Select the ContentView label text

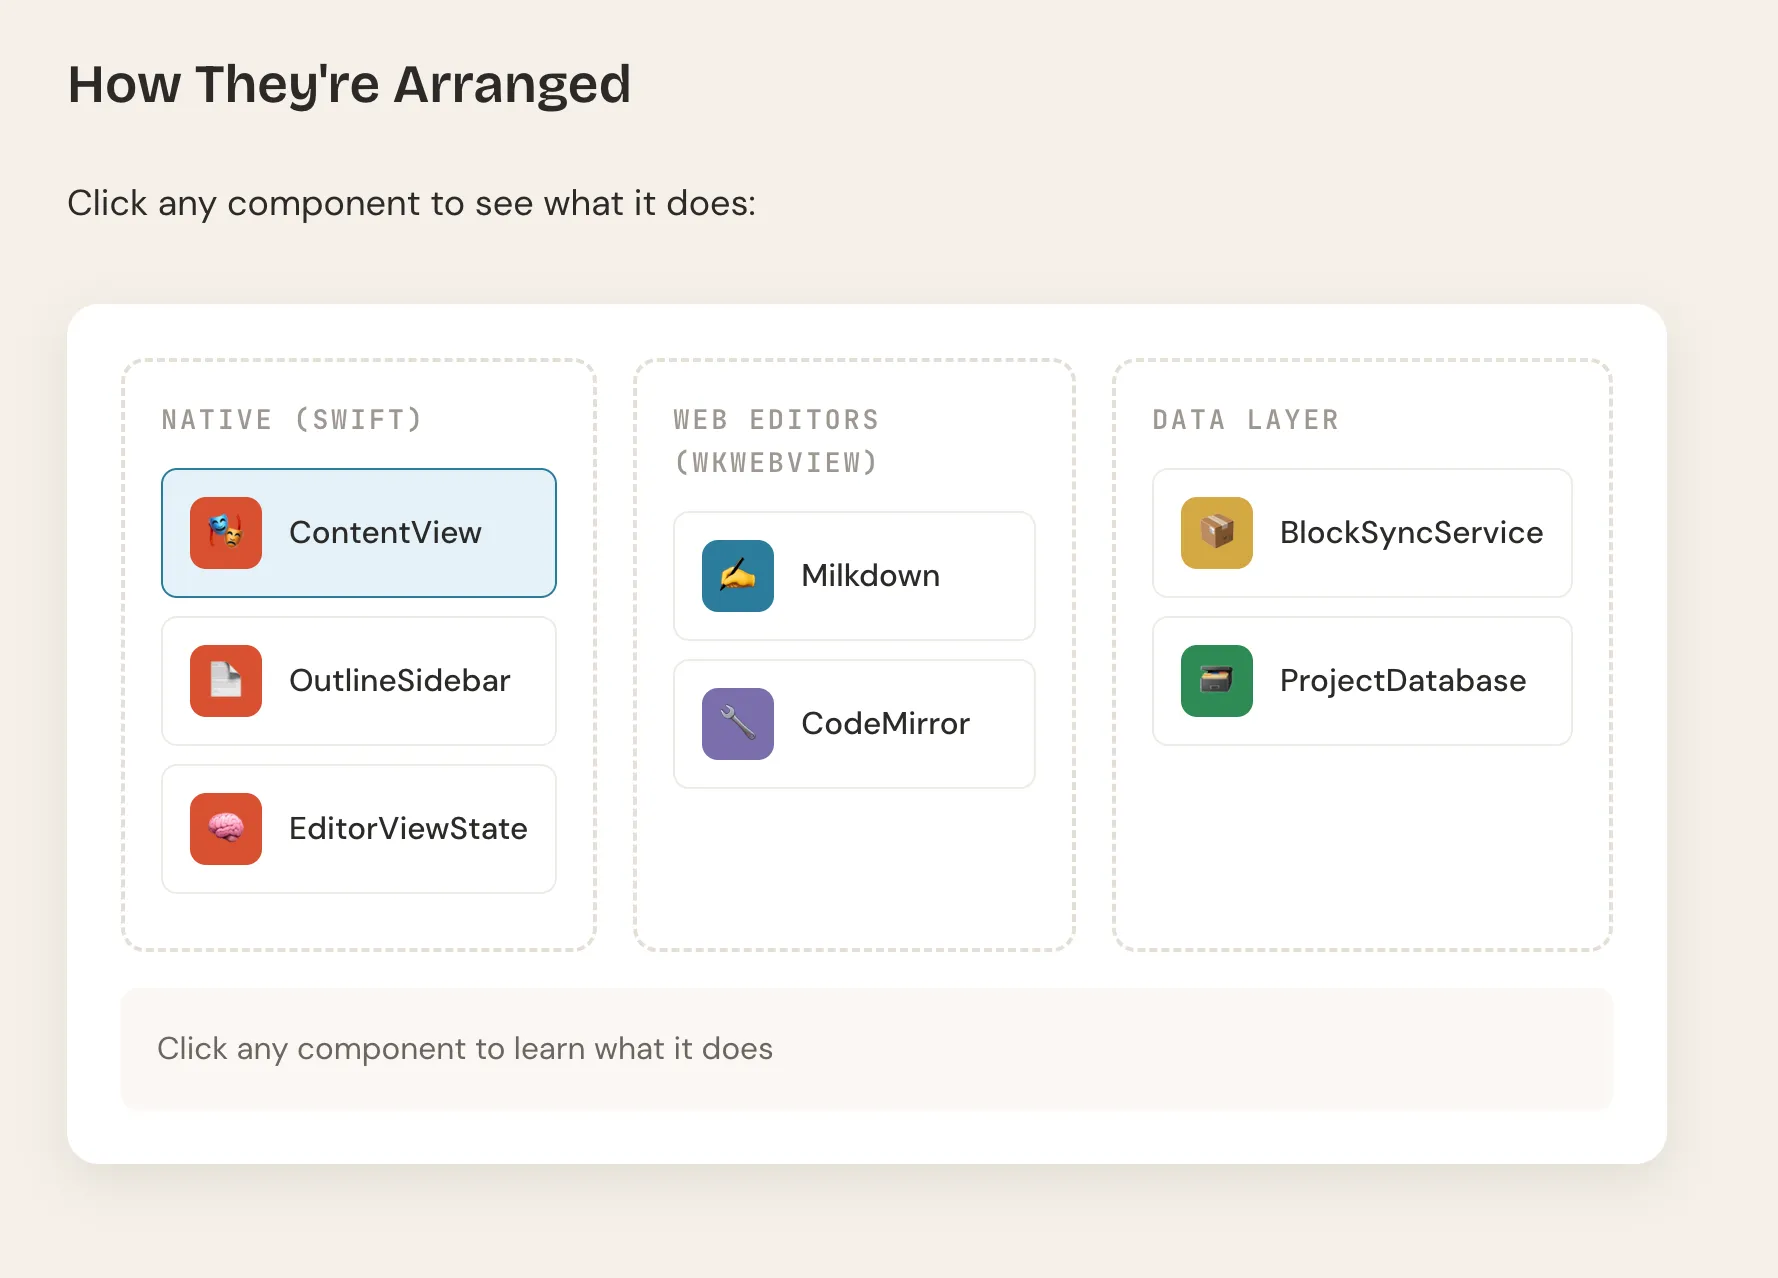385,533
